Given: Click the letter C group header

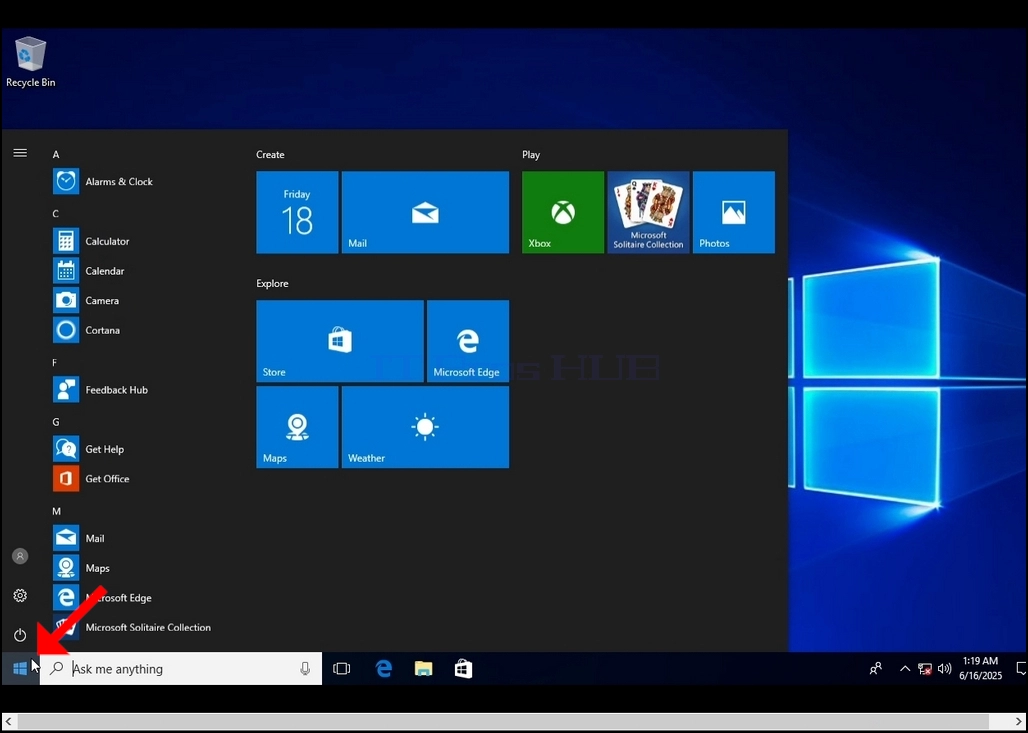Looking at the screenshot, I should [x=56, y=214].
